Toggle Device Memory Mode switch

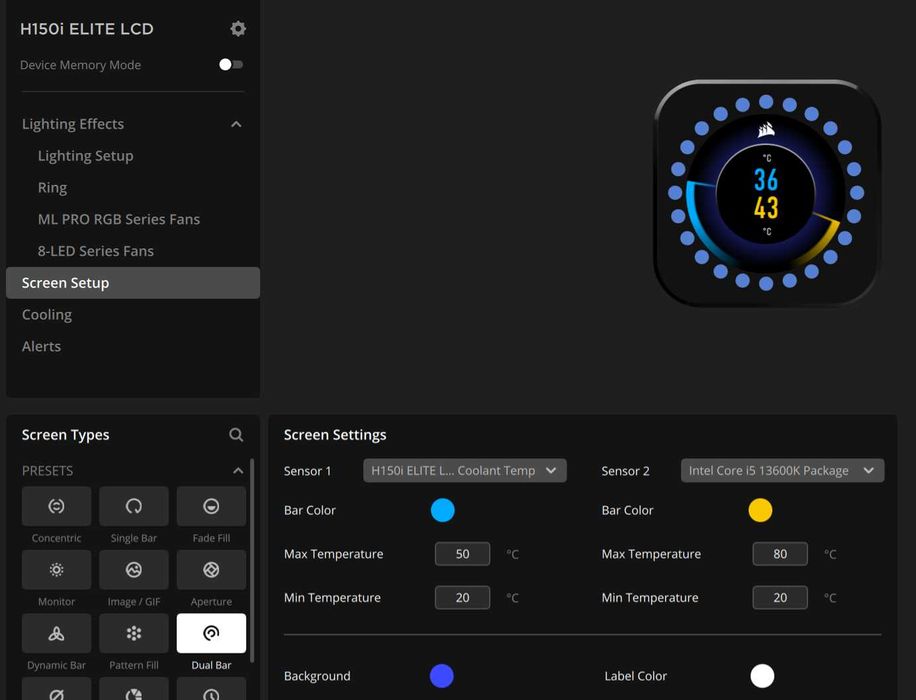[231, 65]
